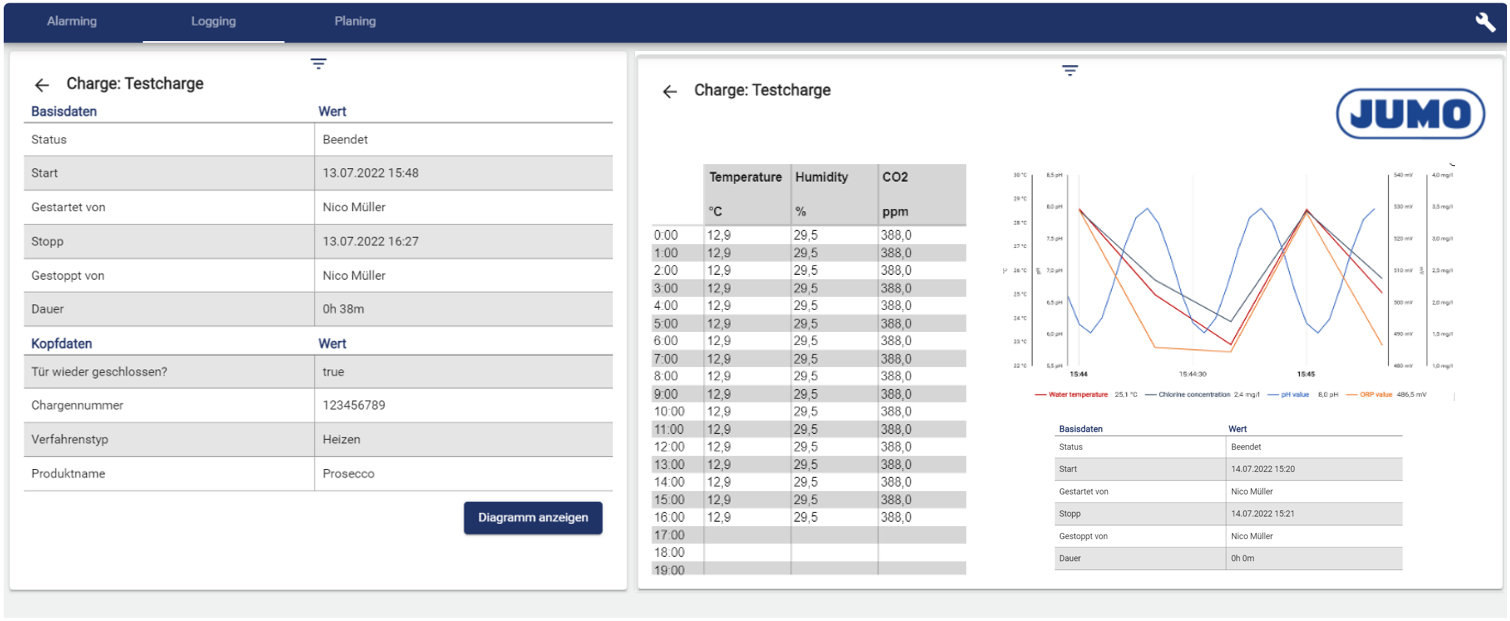Select the Logging tab

213,21
